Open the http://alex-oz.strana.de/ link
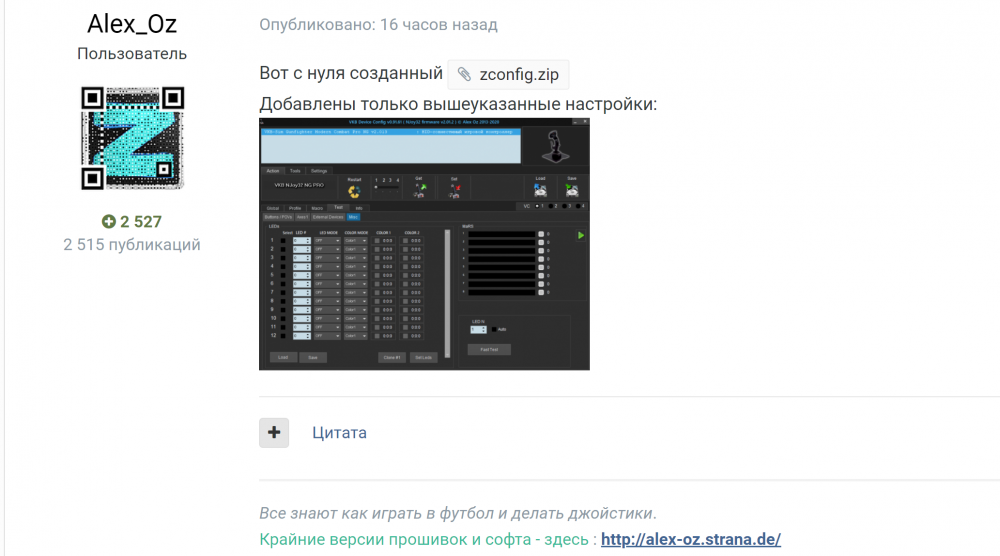This screenshot has height=556, width=1000. pos(691,539)
